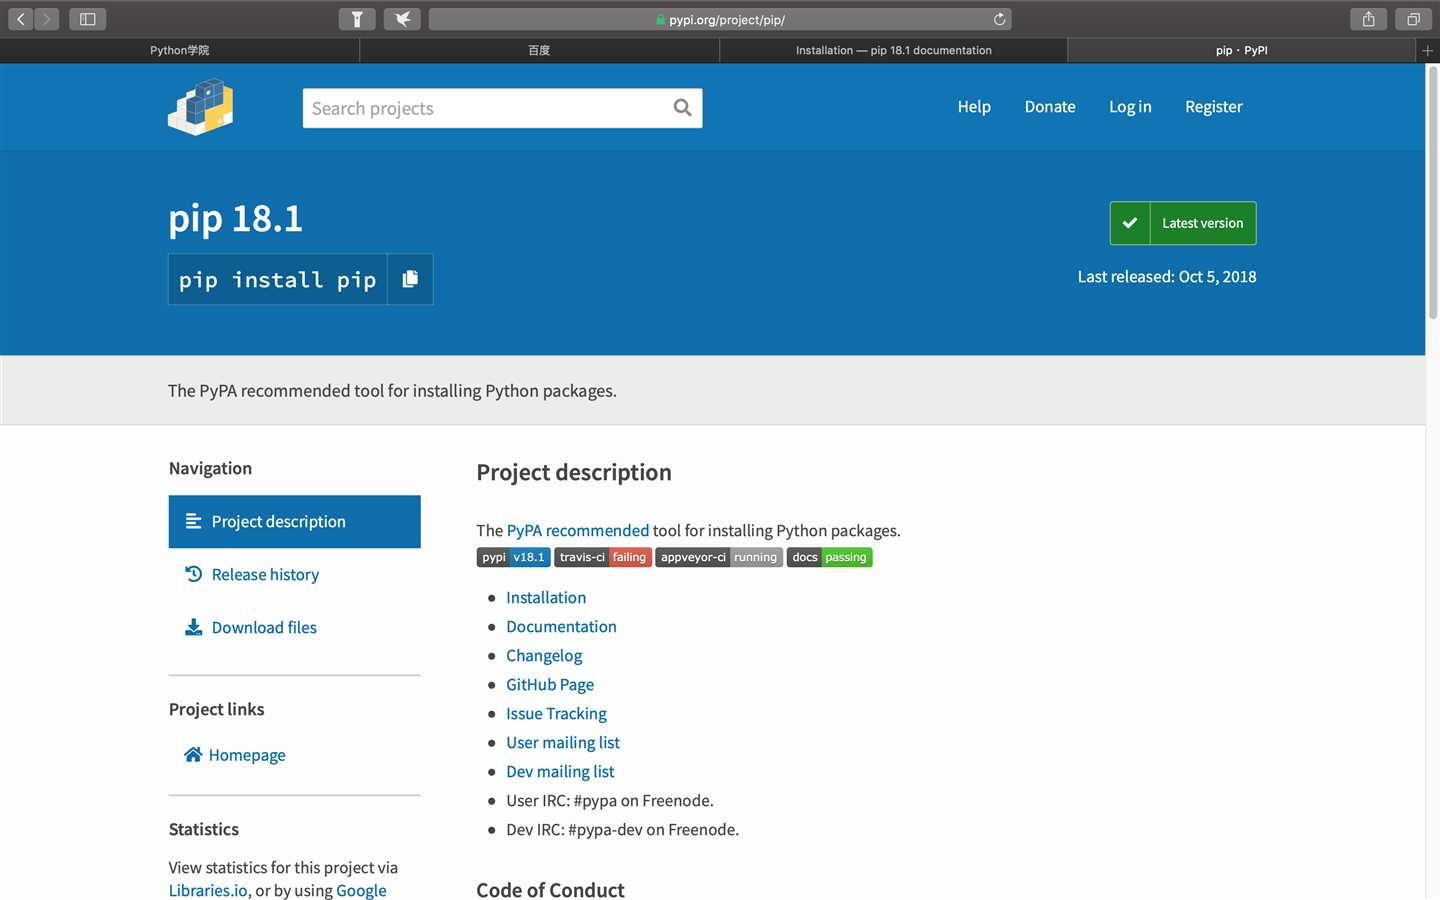Switch to the 百度 tab
This screenshot has width=1440, height=900.
539,50
